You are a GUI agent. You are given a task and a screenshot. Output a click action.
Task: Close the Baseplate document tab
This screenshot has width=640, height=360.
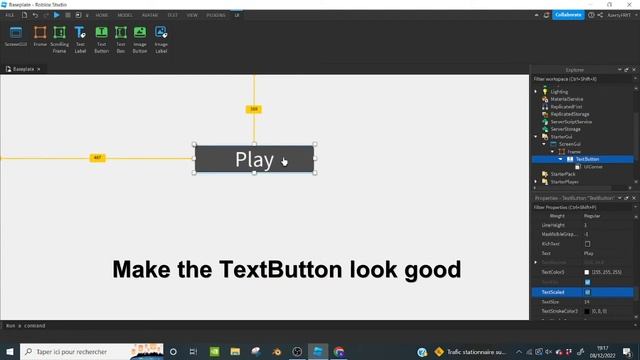[x=39, y=69]
